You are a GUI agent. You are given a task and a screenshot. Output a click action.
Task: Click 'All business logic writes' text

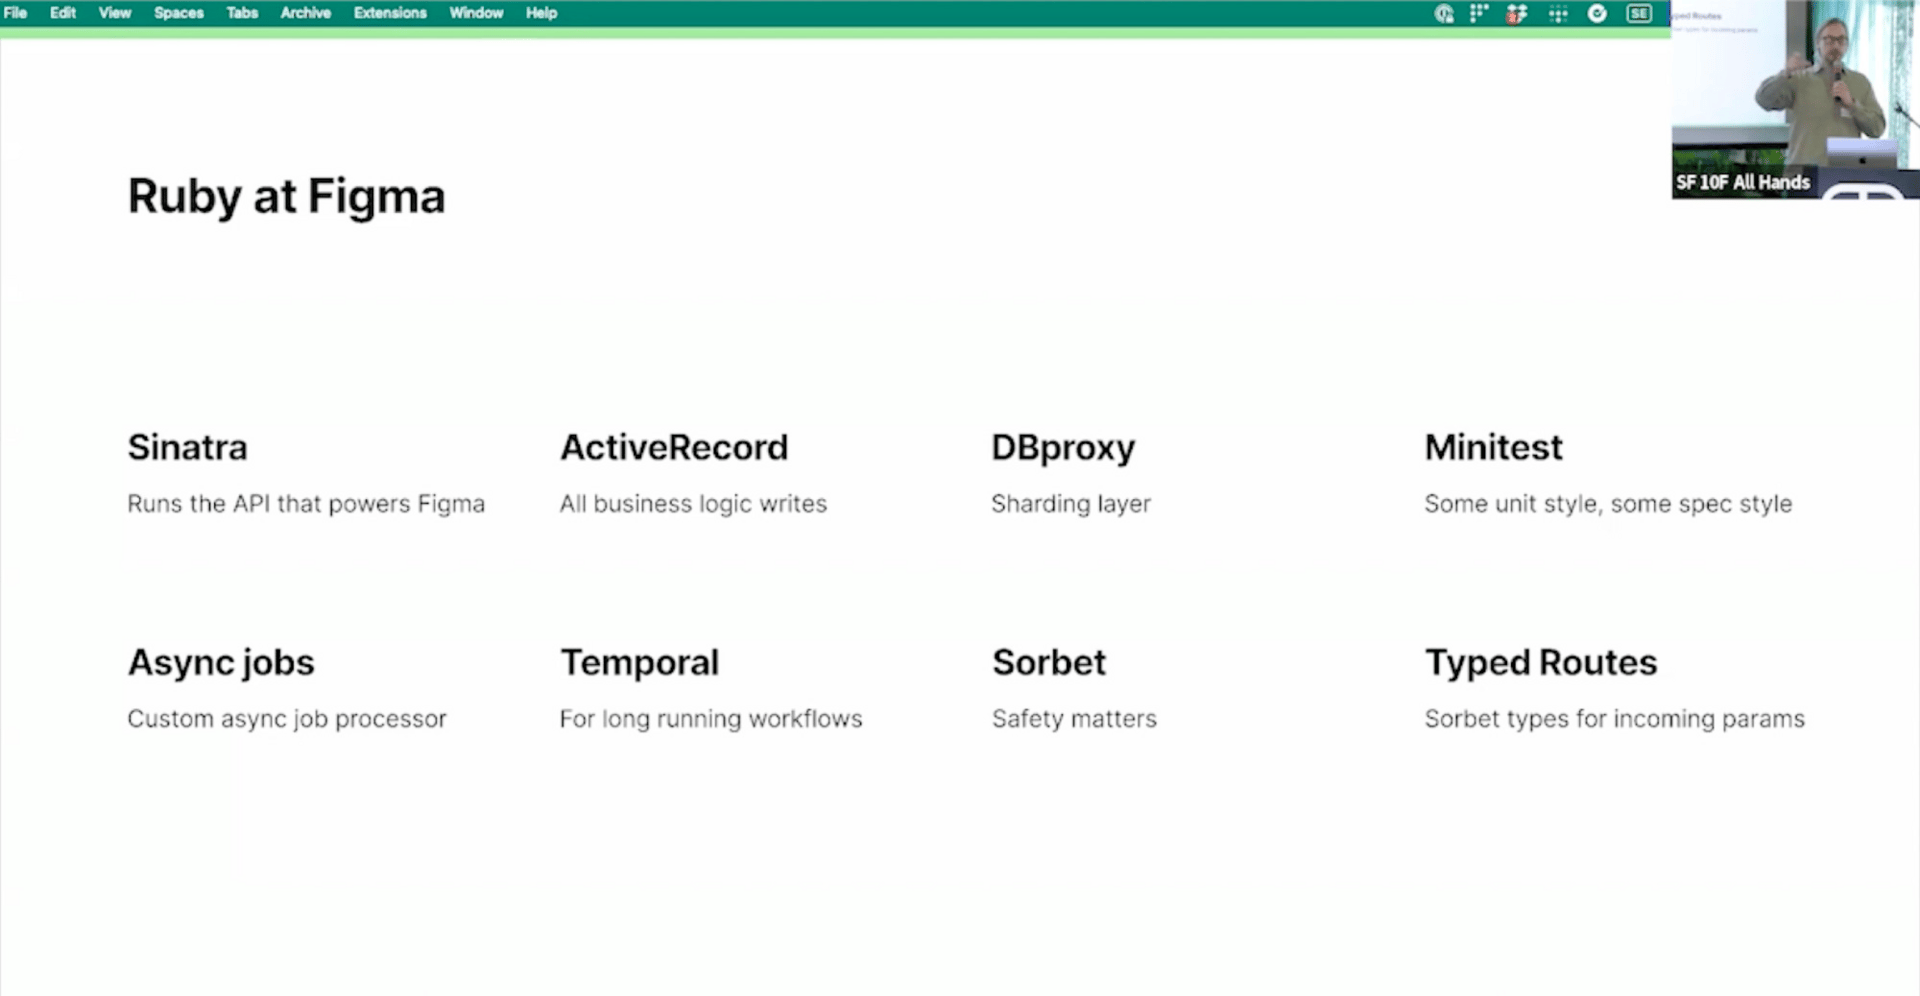(x=693, y=504)
